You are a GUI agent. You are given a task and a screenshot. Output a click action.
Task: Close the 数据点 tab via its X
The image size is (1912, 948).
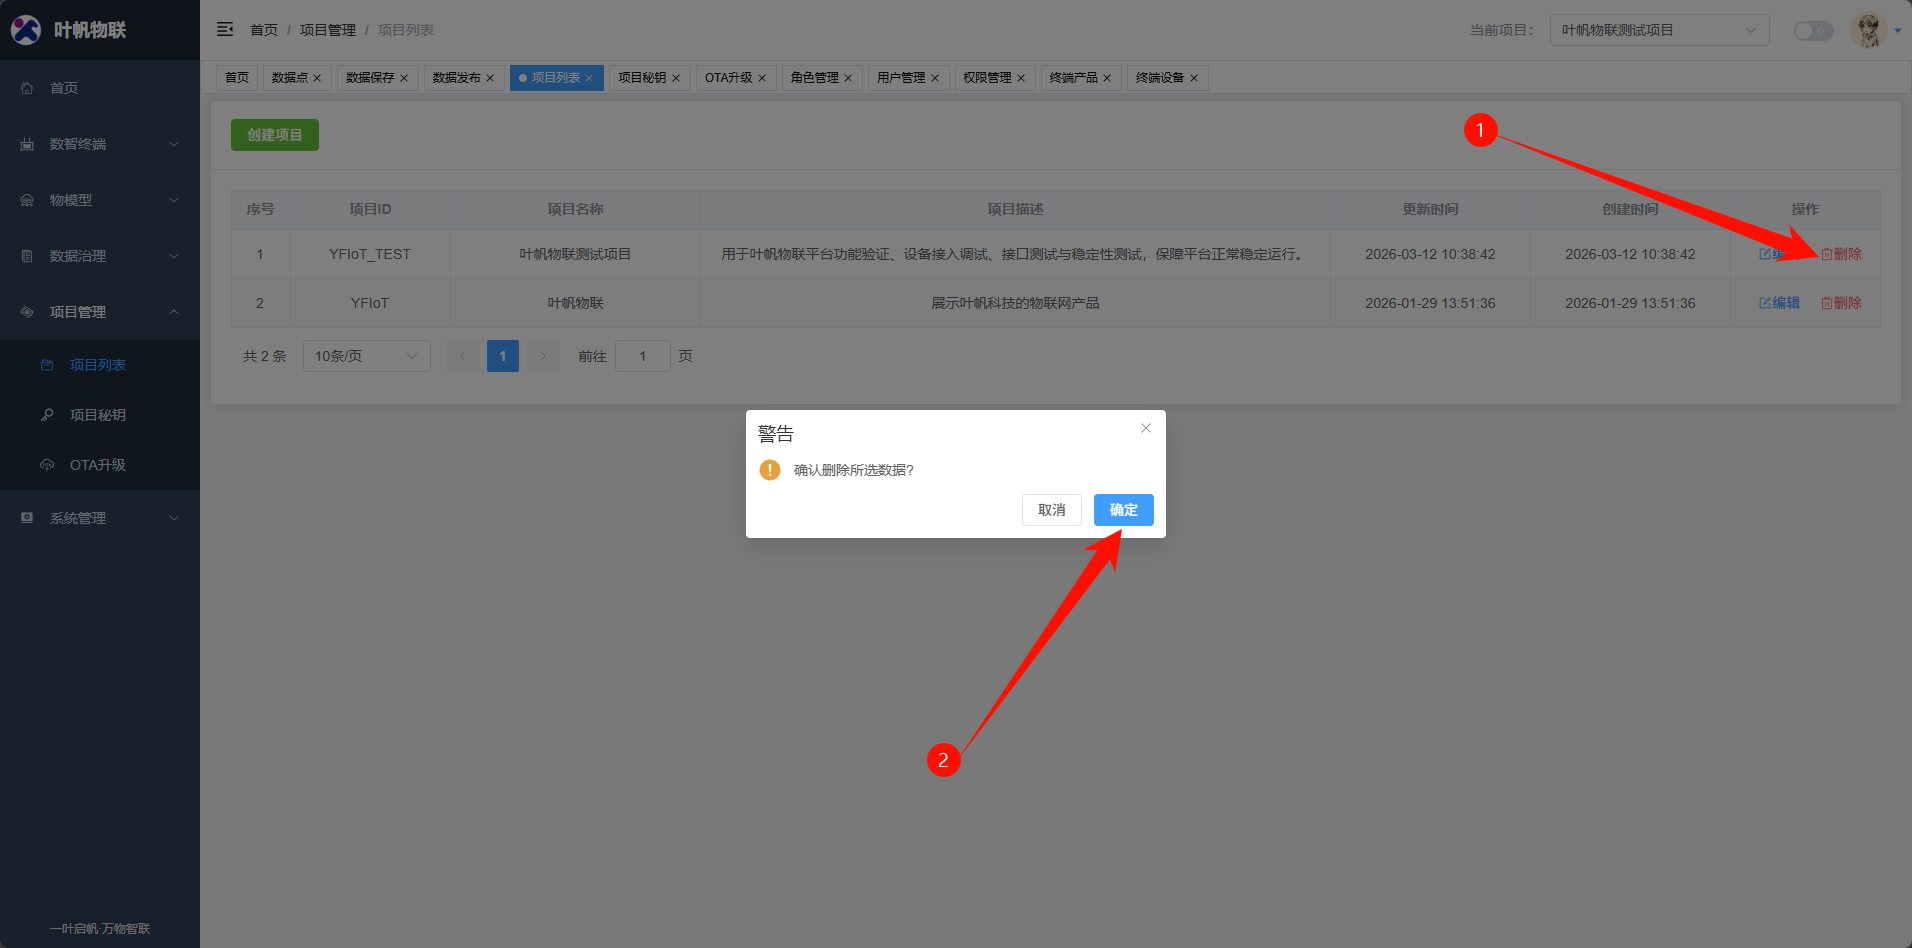(317, 78)
